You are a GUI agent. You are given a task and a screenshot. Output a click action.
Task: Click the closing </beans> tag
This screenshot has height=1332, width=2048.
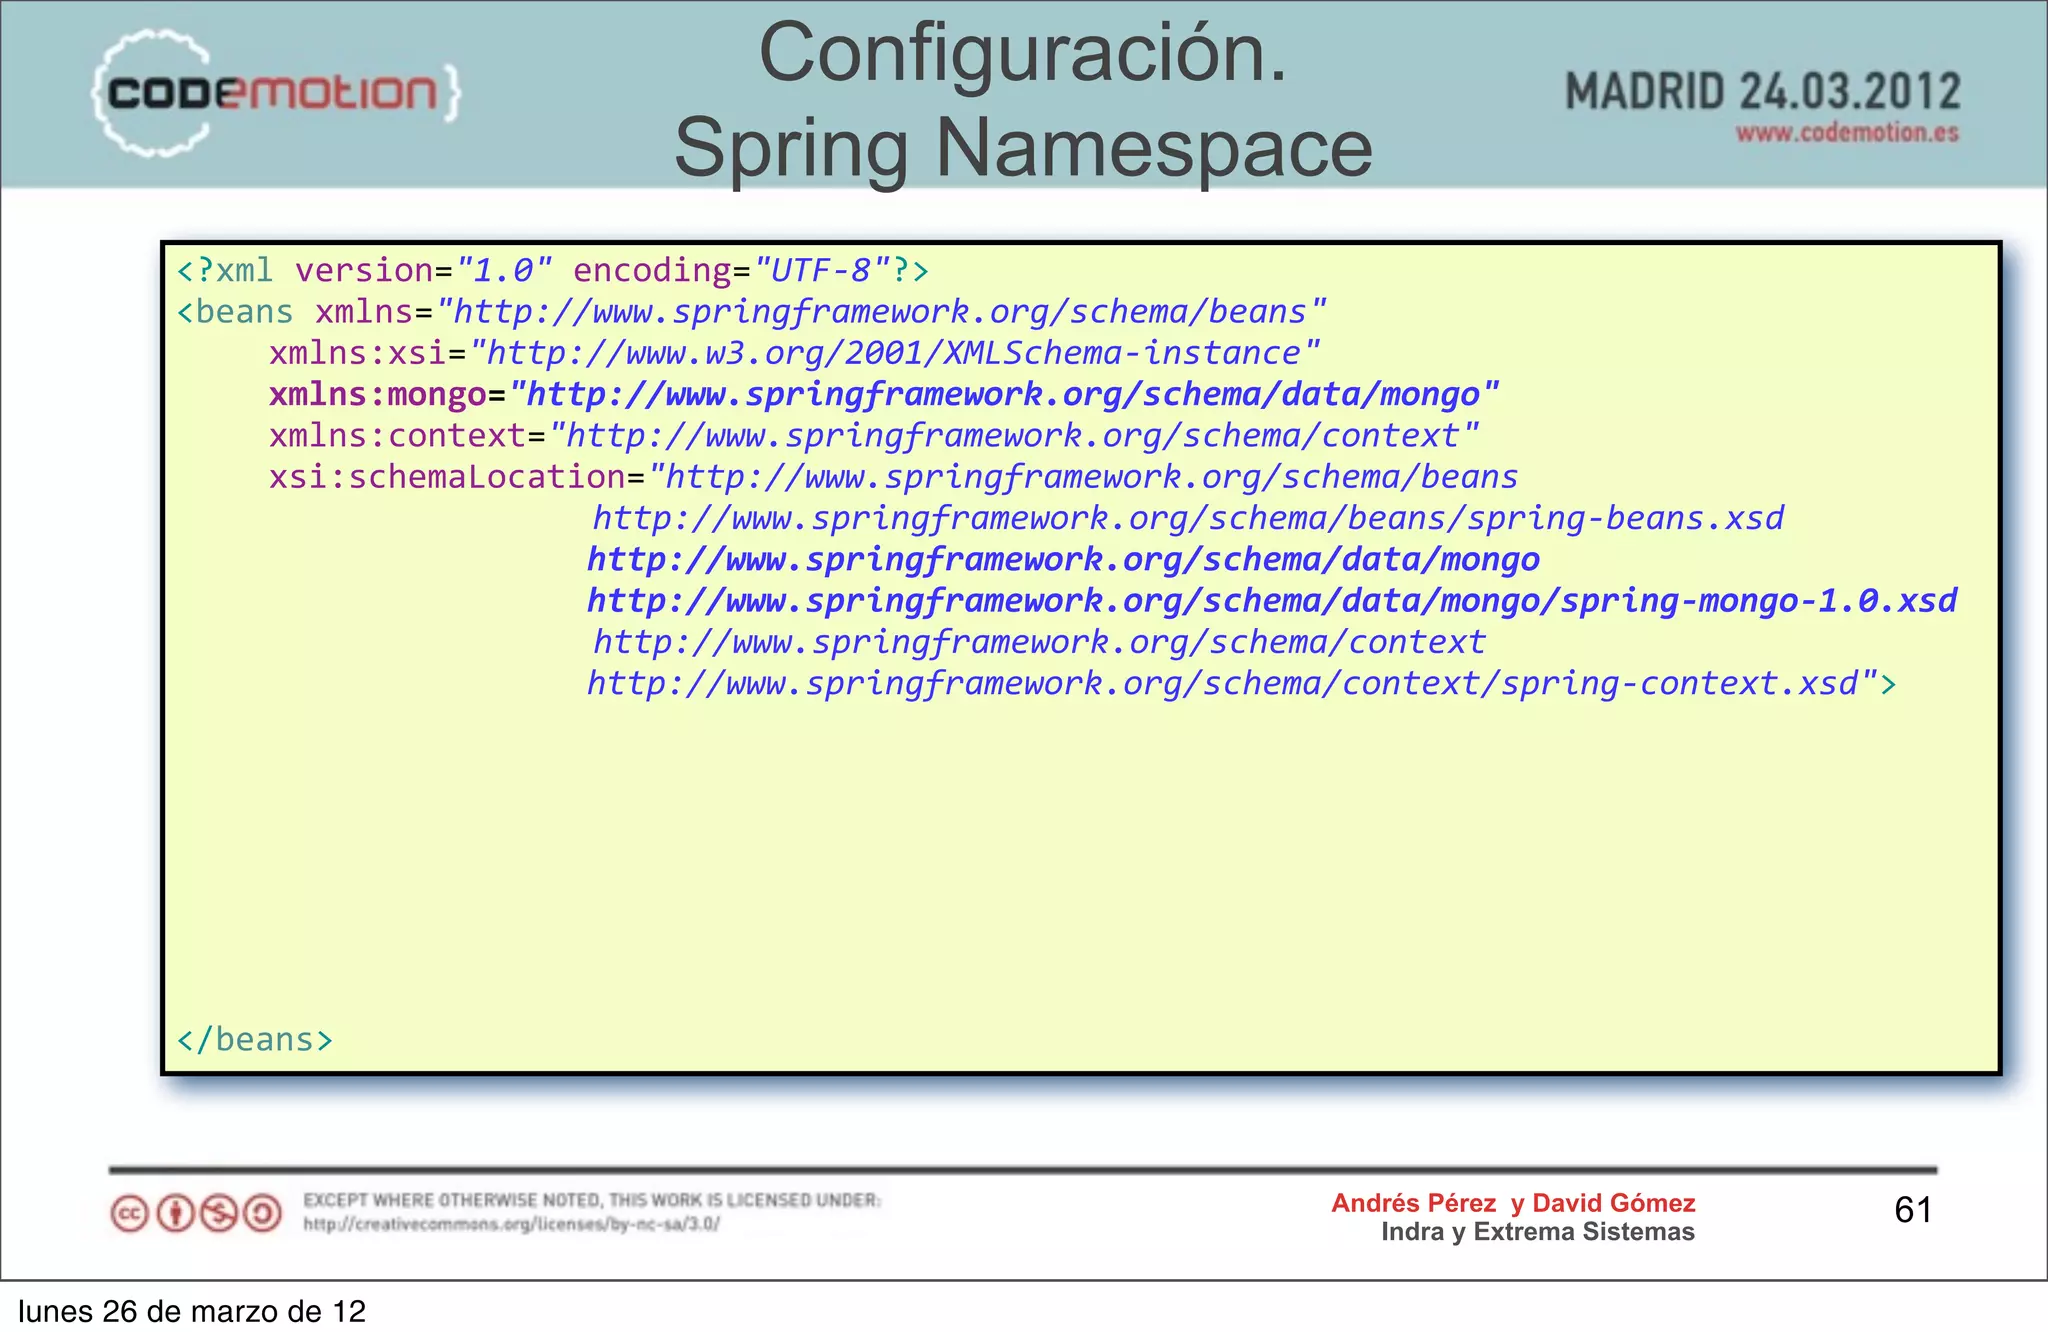254,1040
